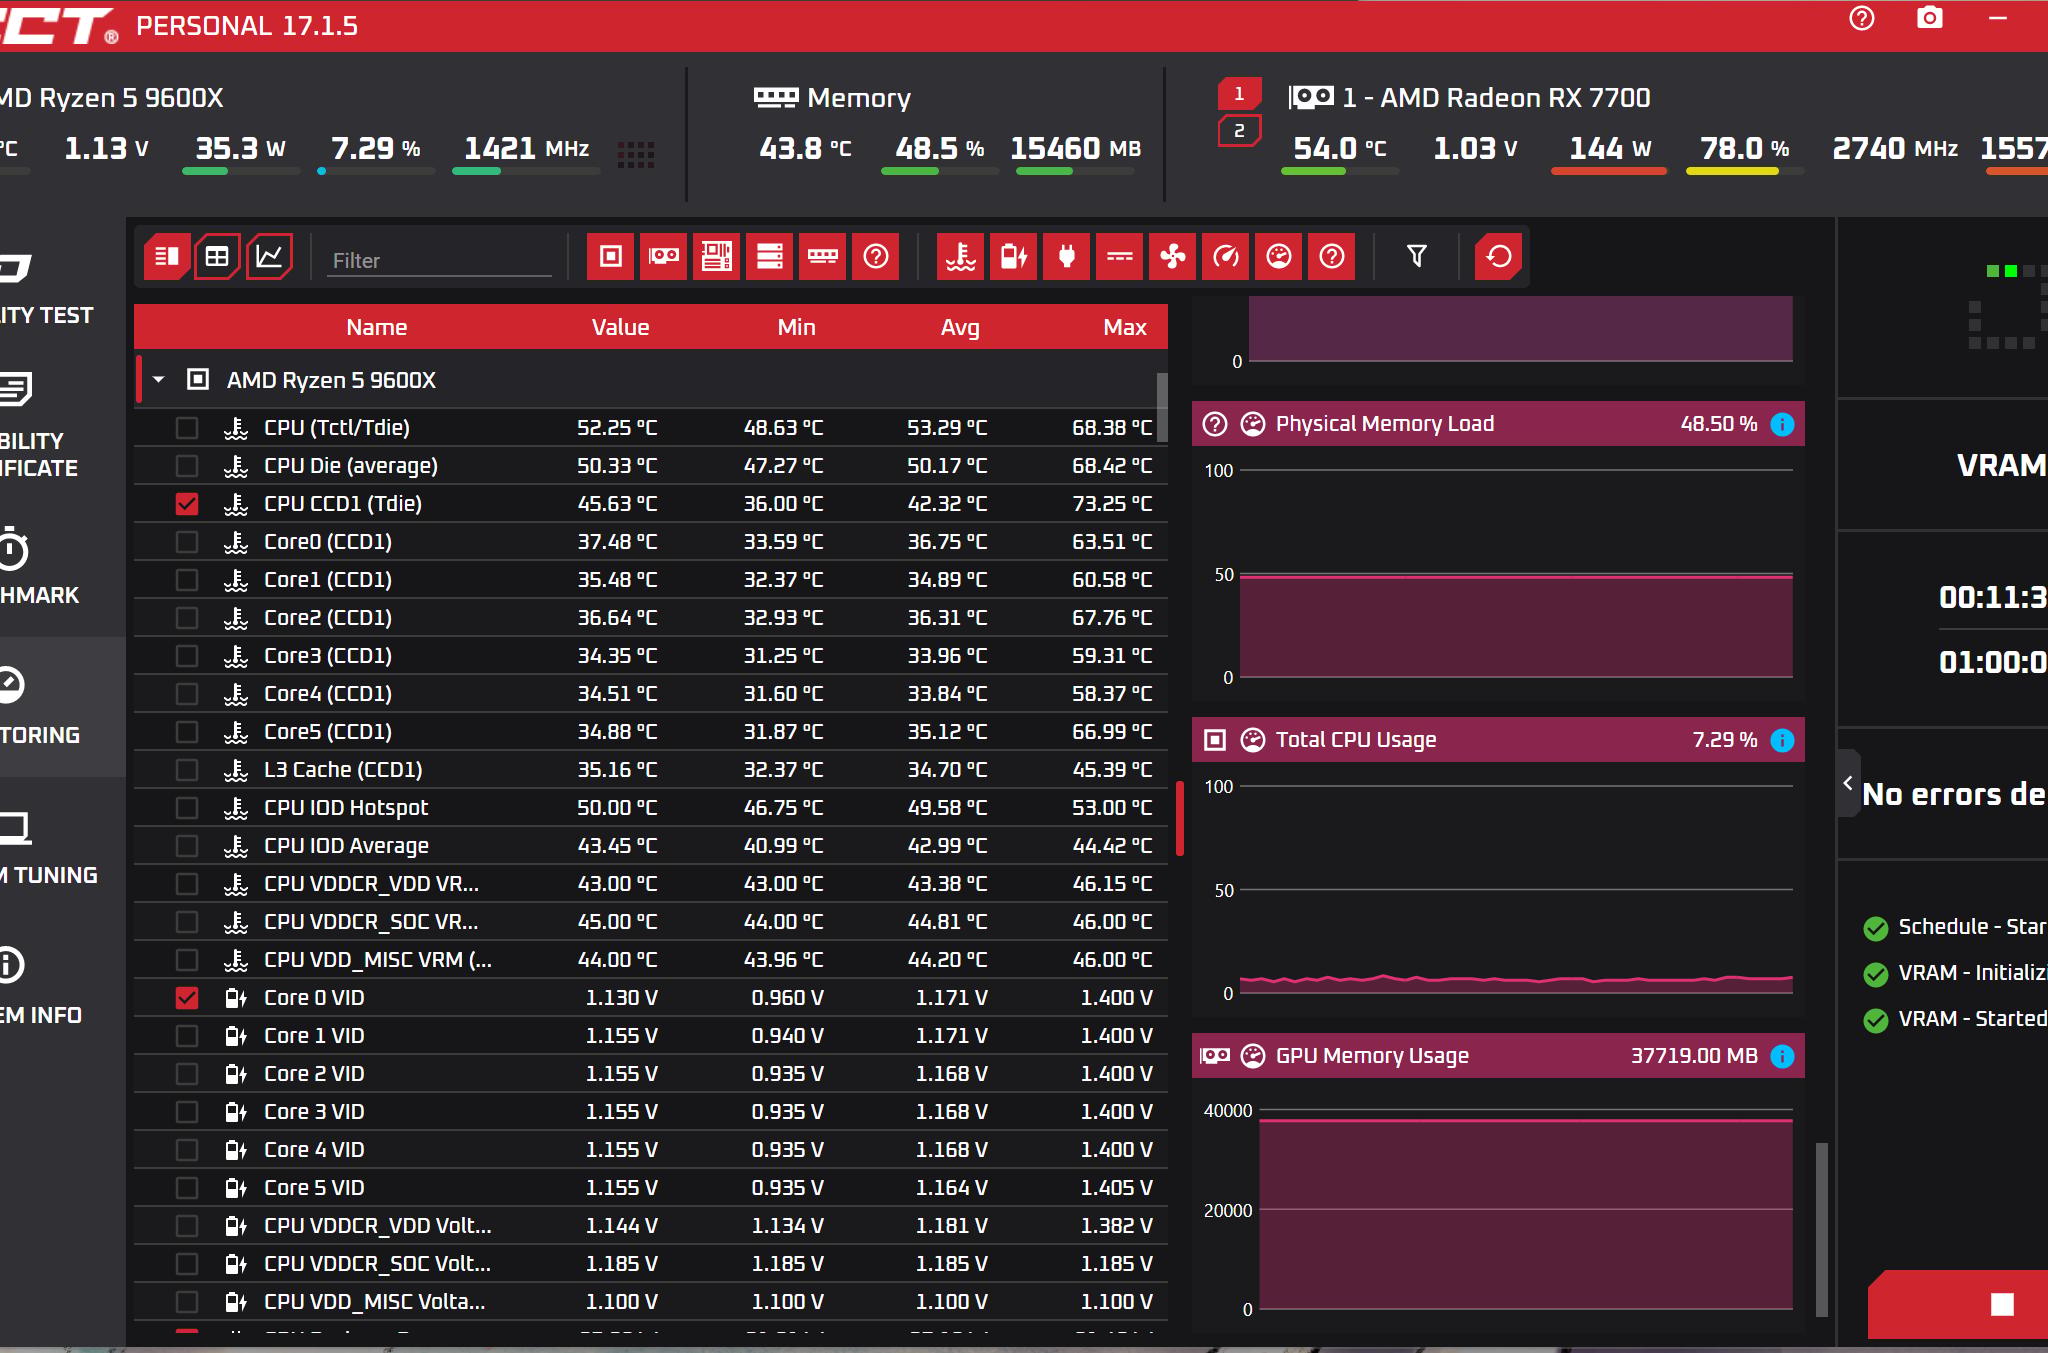Click the sensor table vertical scrollbar

tap(1162, 406)
